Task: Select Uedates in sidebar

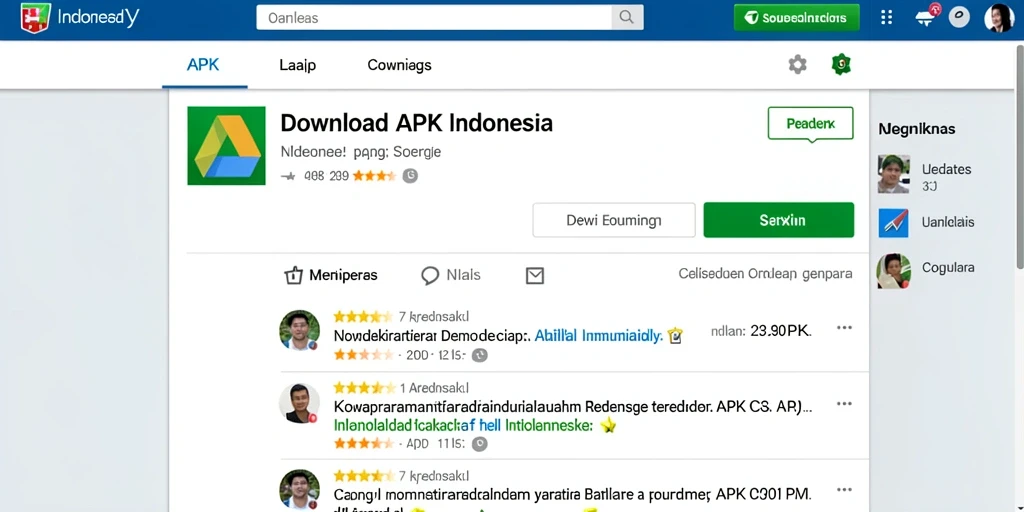Action: pyautogui.click(x=946, y=169)
